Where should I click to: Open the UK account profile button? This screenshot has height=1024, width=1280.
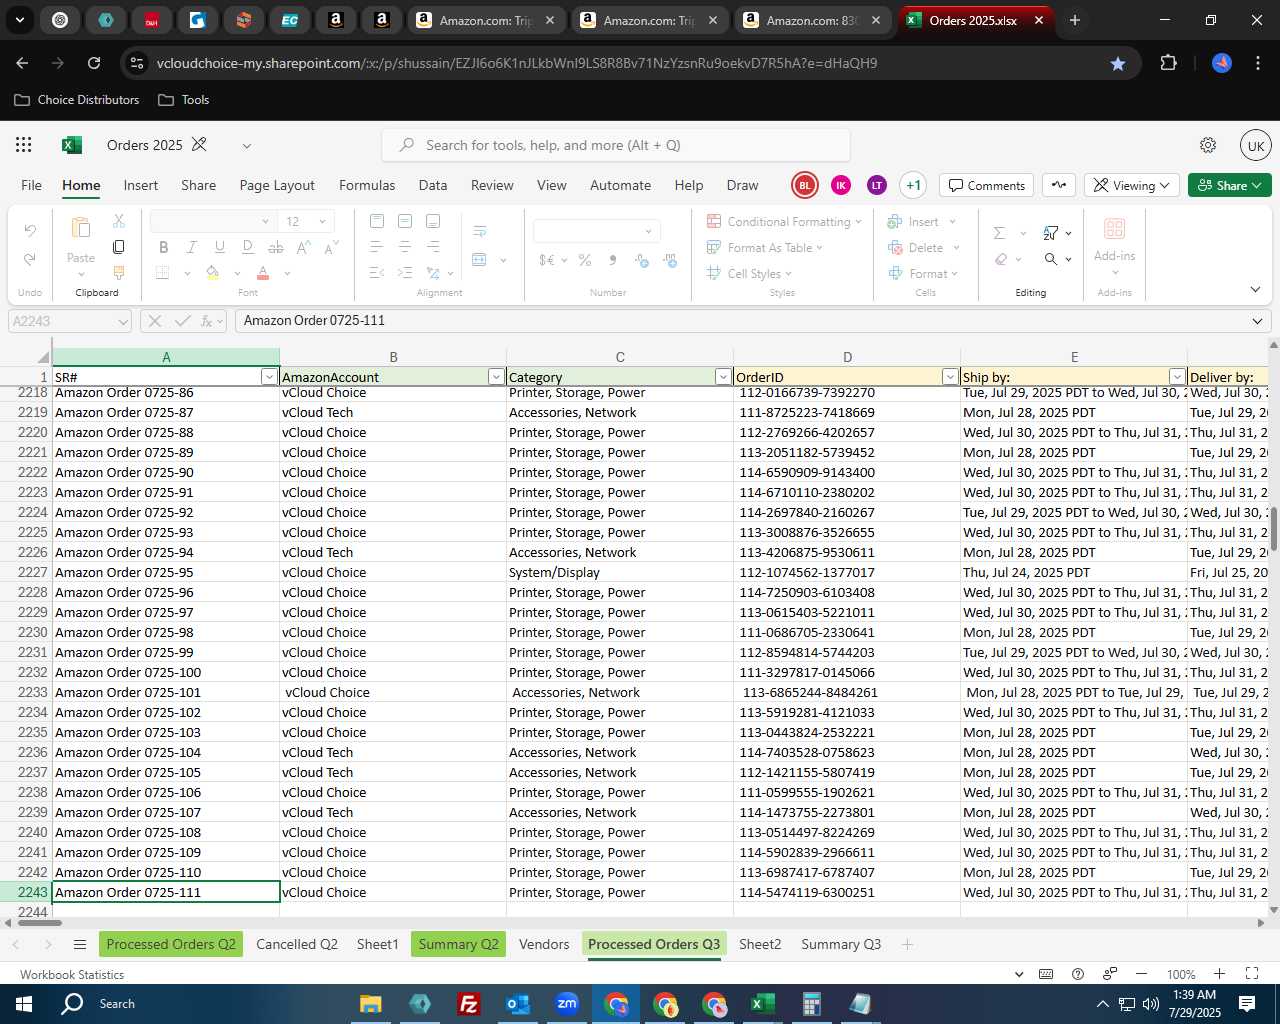pyautogui.click(x=1256, y=145)
